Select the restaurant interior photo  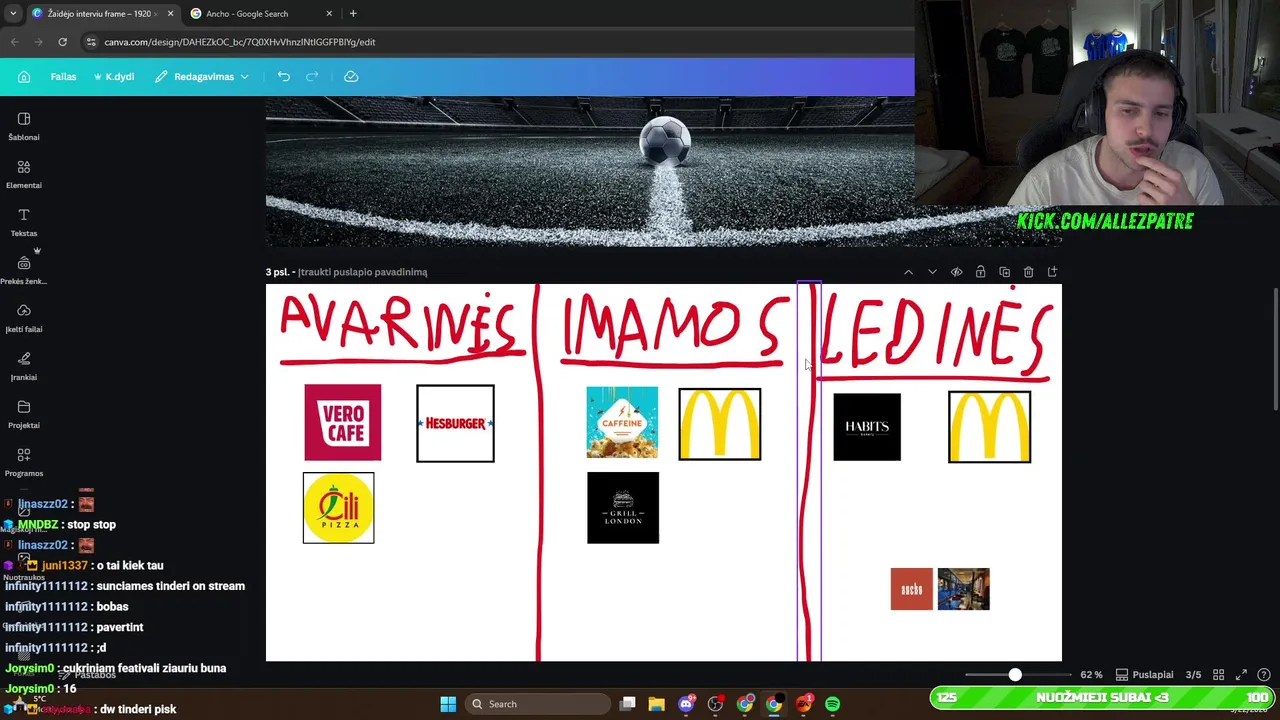964,589
